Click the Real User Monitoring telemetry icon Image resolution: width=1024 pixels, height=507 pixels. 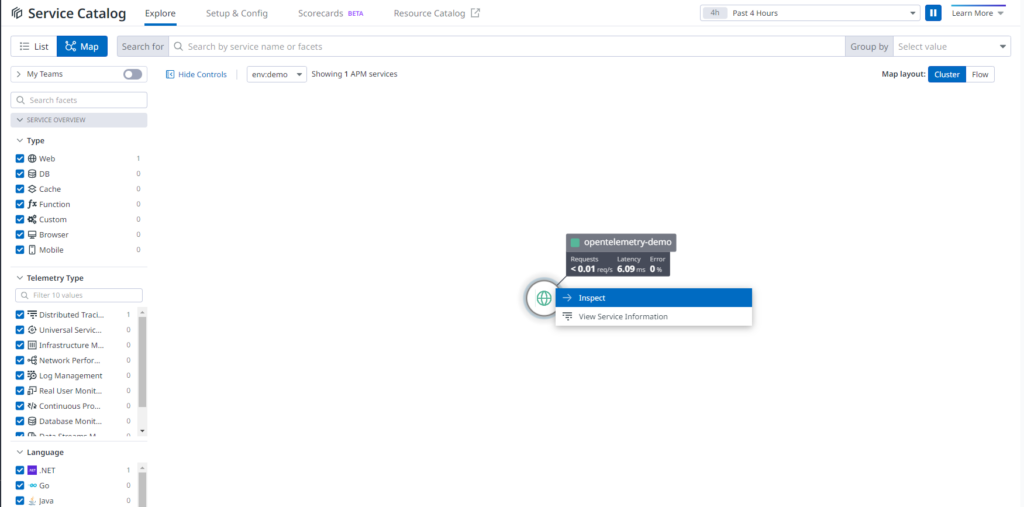[x=33, y=391]
